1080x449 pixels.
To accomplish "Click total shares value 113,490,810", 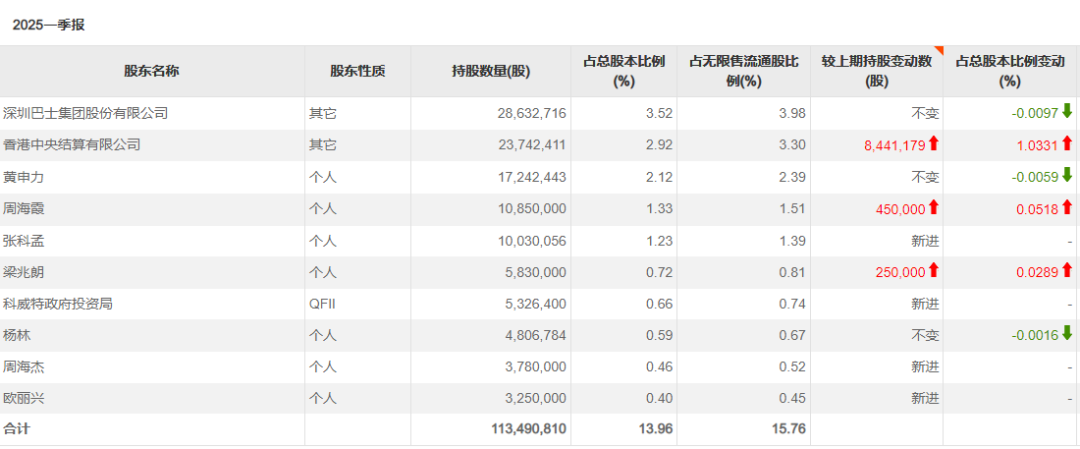I will click(529, 429).
